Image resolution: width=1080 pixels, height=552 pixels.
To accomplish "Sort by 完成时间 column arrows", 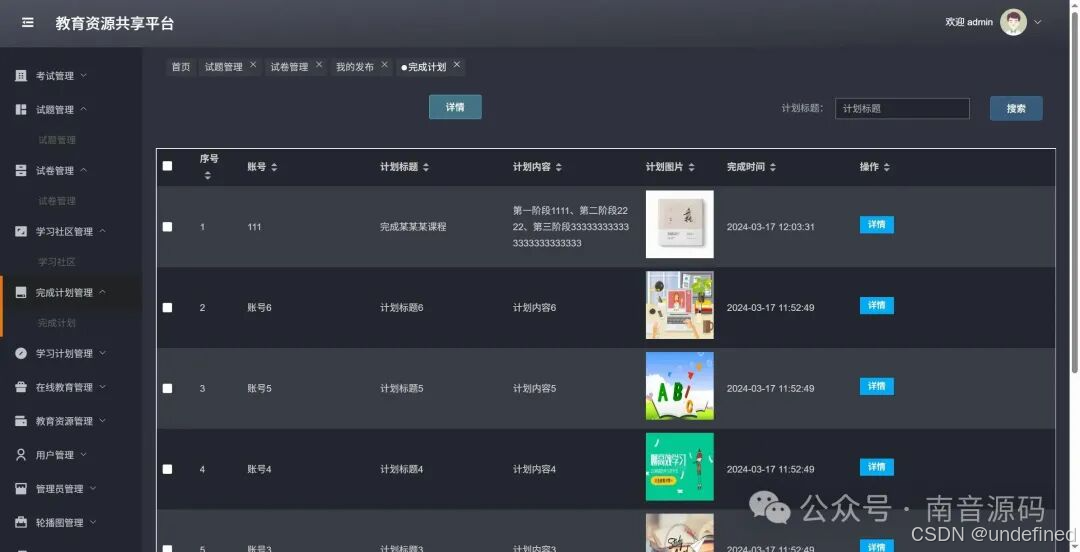I will 773,167.
